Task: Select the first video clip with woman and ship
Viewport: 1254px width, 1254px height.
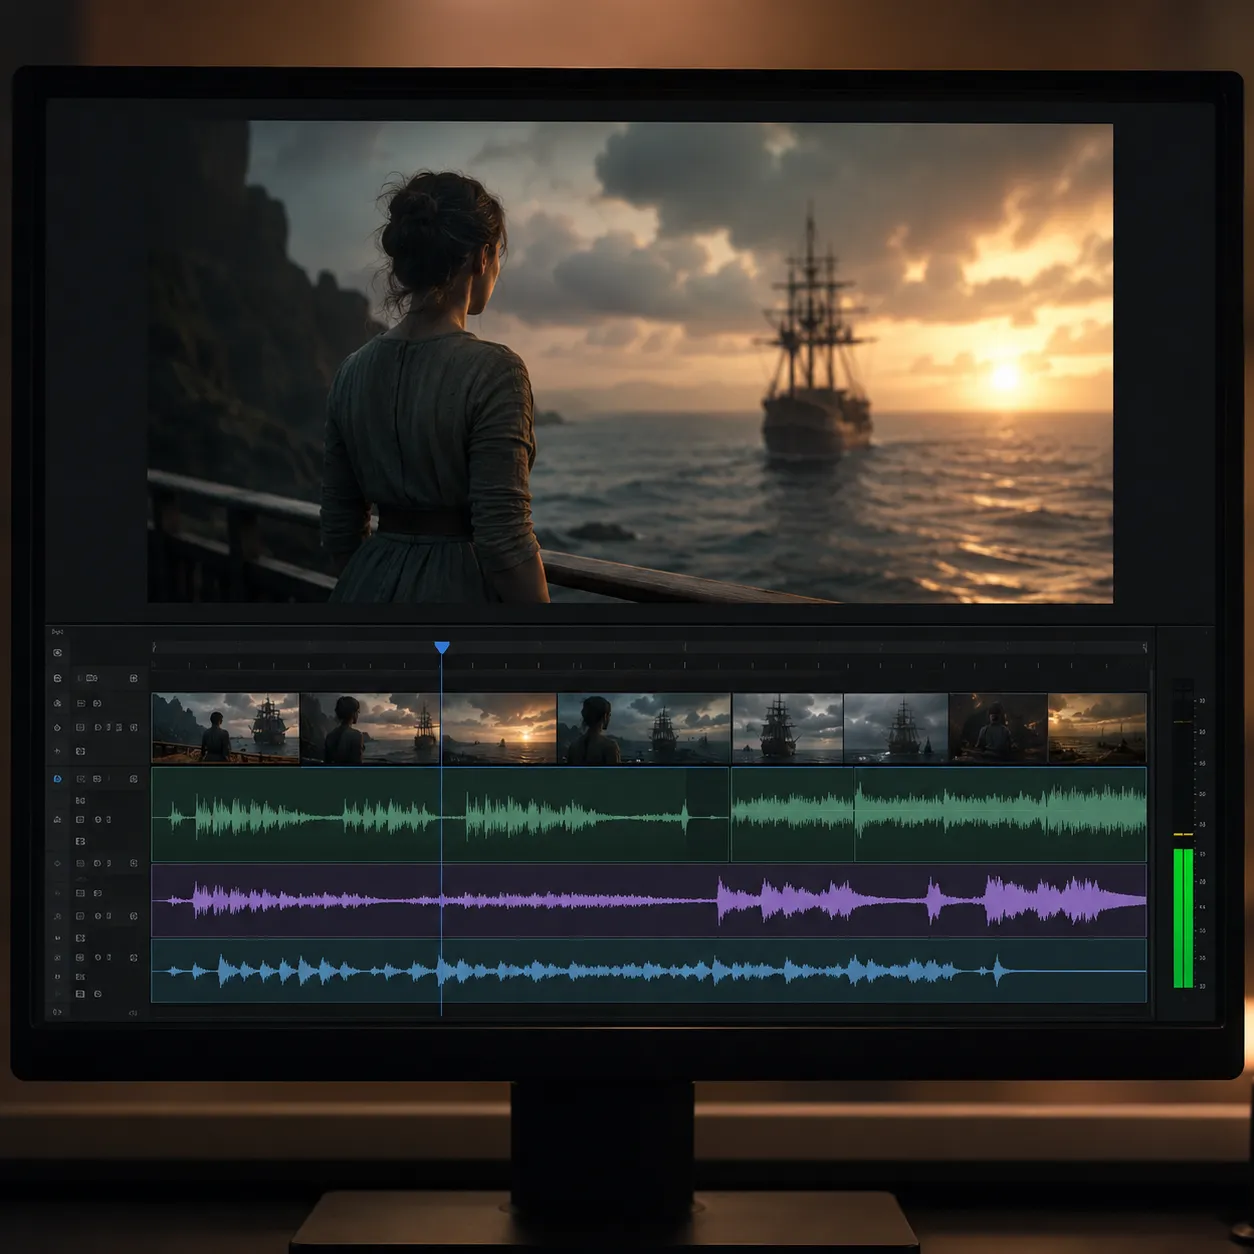Action: (x=225, y=728)
